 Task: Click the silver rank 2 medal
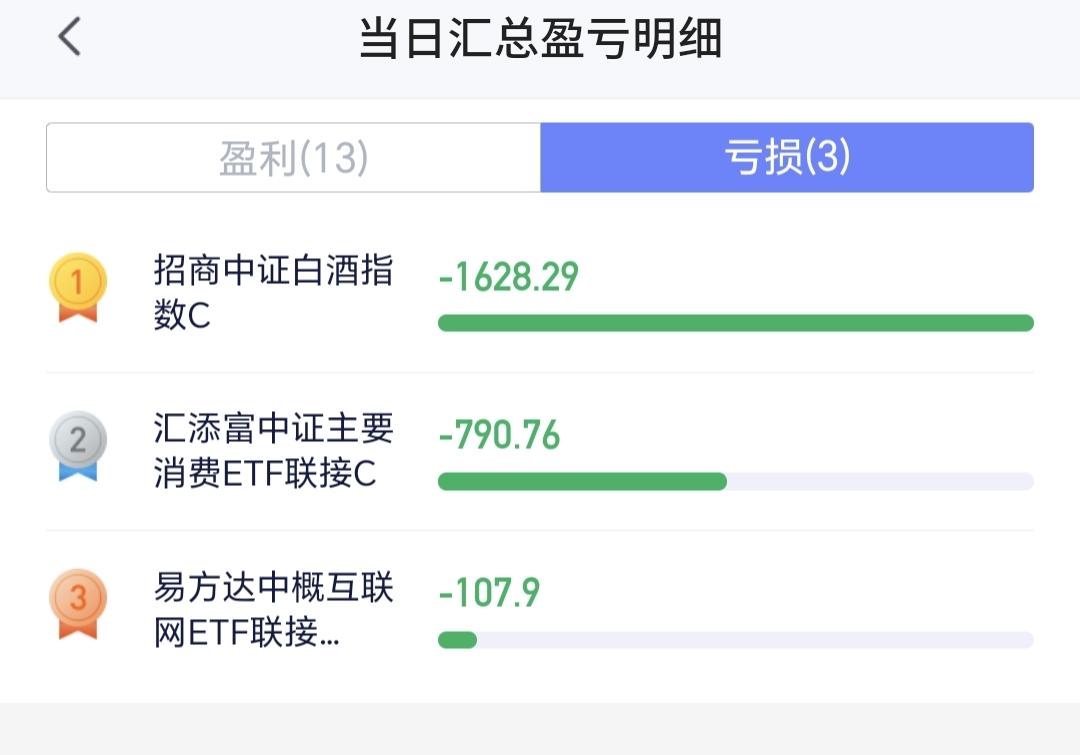78,446
